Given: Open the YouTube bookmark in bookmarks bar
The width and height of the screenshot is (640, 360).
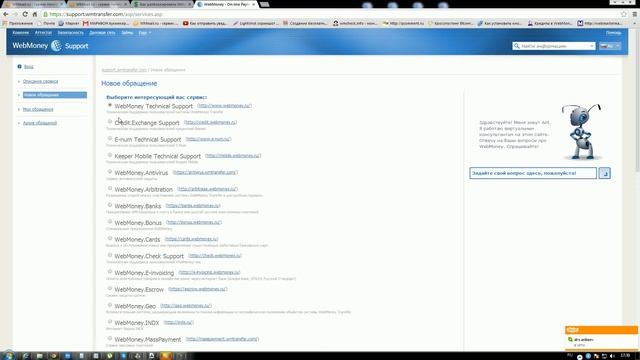Looking at the screenshot, I should (x=204, y=23).
